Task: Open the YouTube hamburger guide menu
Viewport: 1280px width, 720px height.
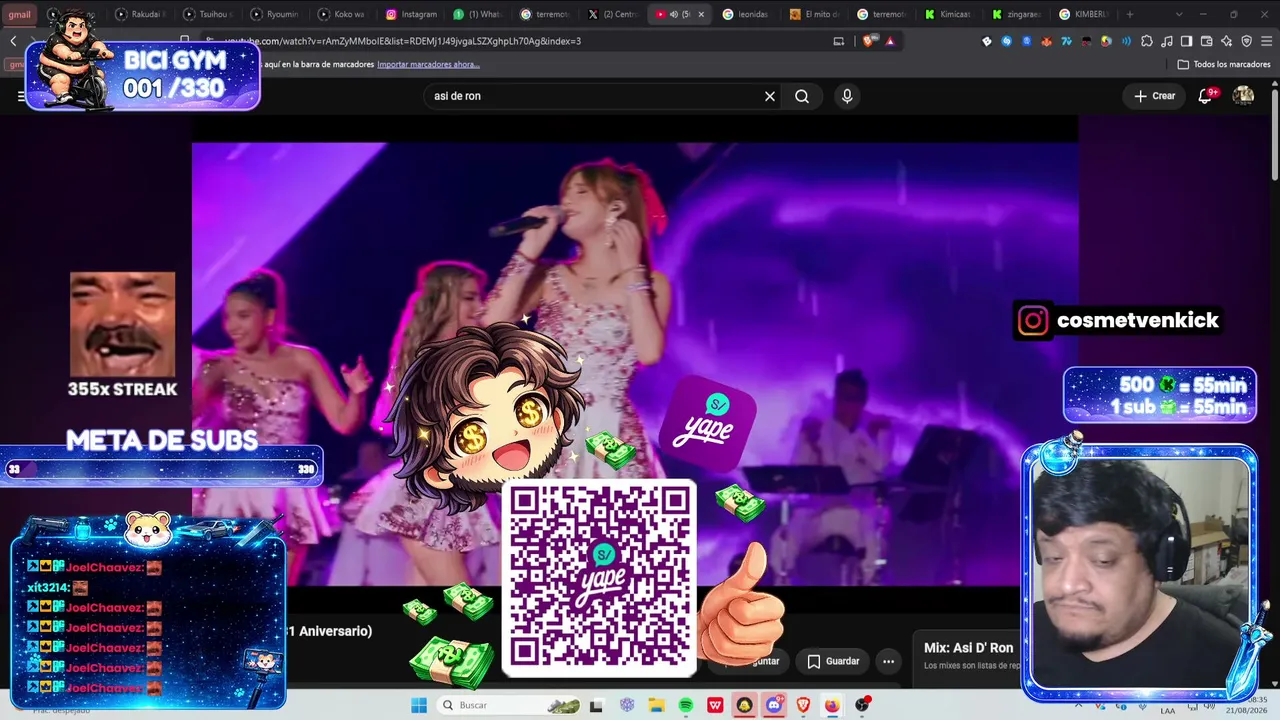Action: point(21,96)
